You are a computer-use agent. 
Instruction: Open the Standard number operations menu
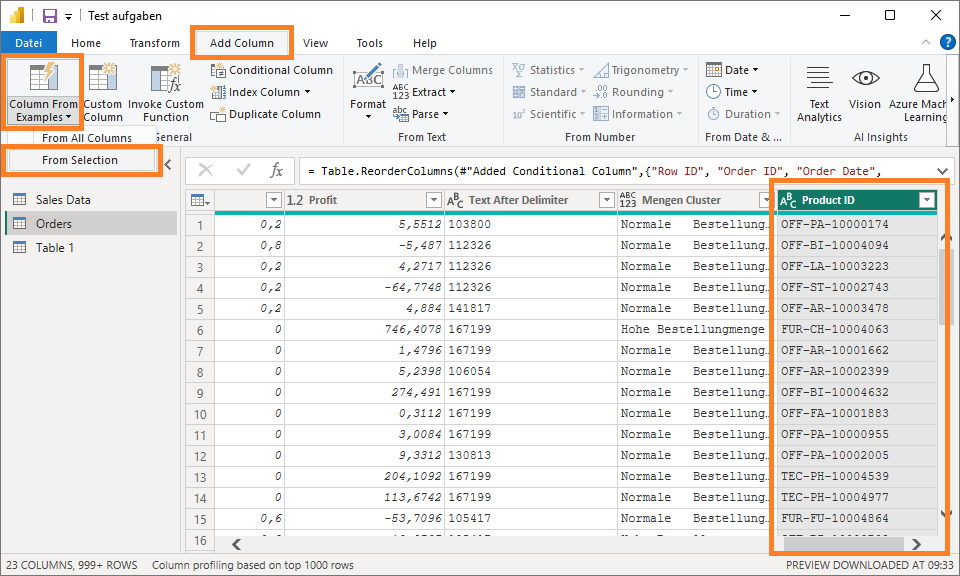click(x=549, y=92)
